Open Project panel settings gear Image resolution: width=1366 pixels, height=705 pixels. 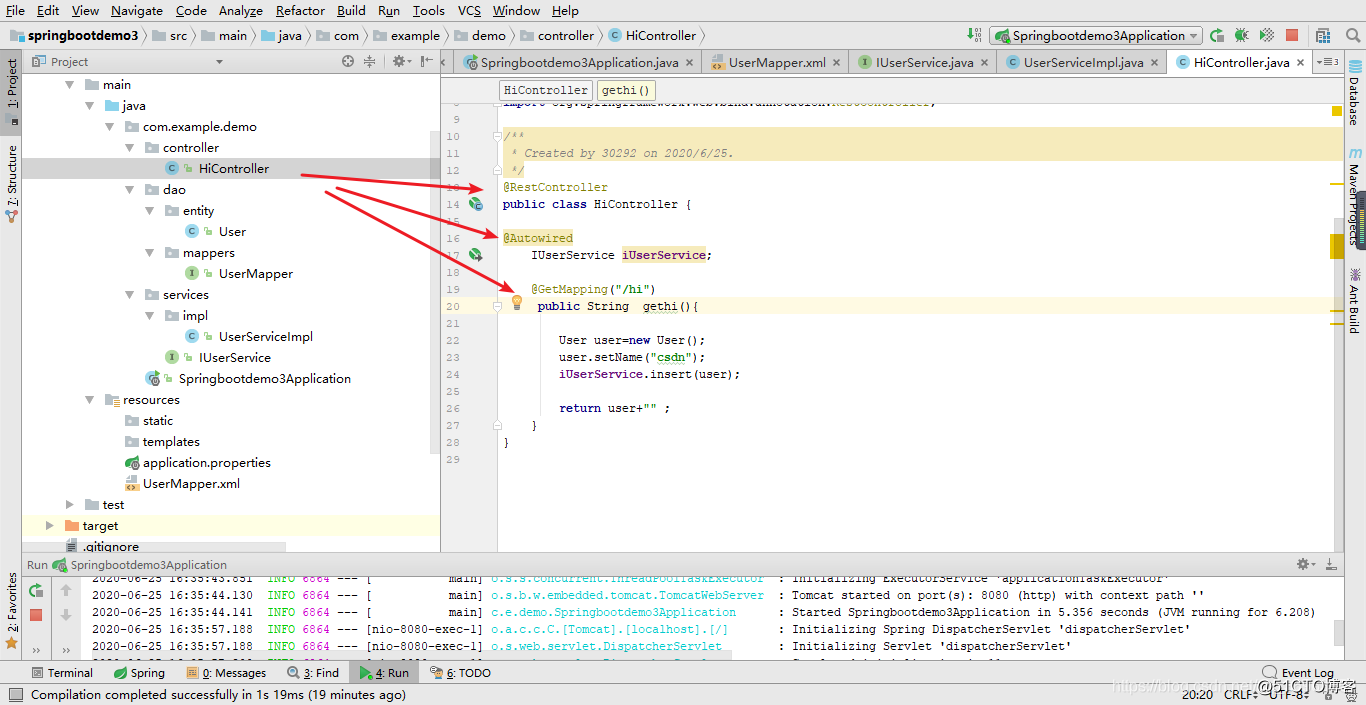[x=399, y=61]
